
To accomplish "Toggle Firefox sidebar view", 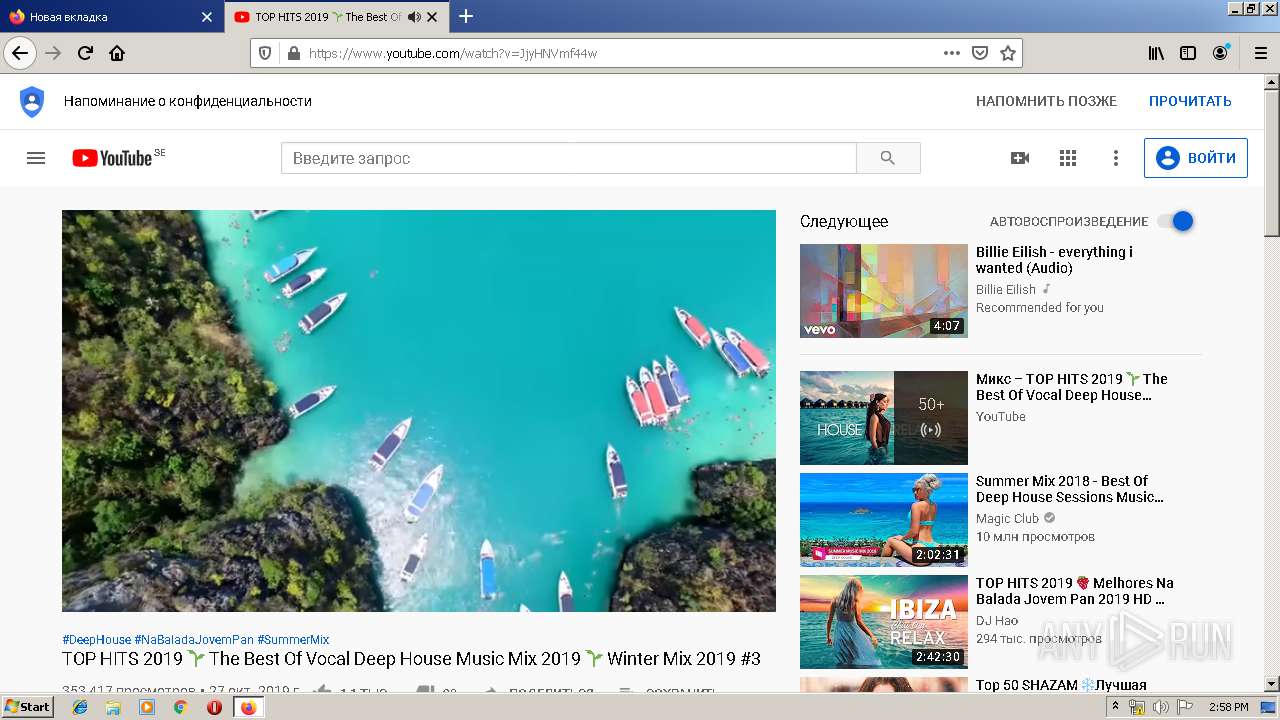I will pos(1188,53).
